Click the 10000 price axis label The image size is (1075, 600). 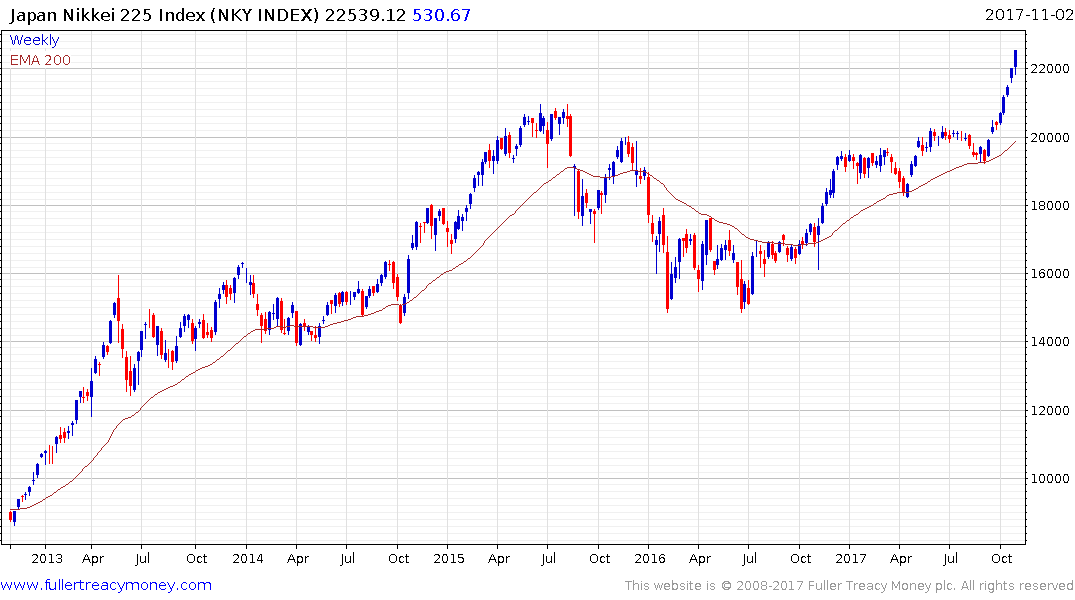pyautogui.click(x=1050, y=479)
